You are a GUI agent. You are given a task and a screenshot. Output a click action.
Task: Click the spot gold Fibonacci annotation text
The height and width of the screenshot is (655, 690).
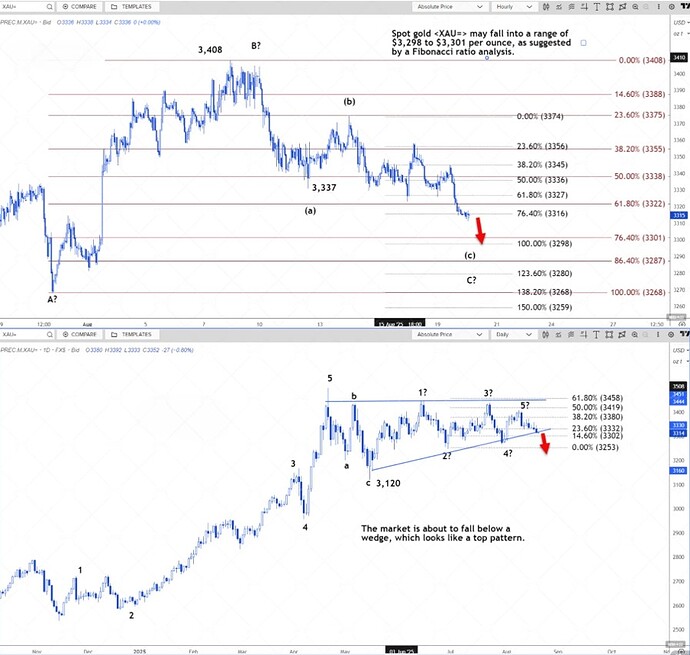(481, 43)
